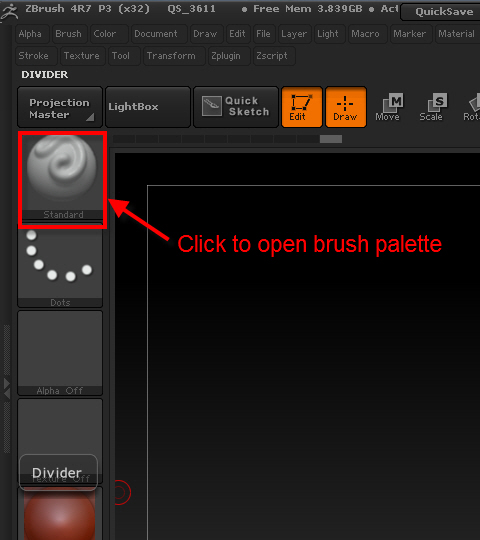Open the red material sphere selector

(x=60, y=513)
